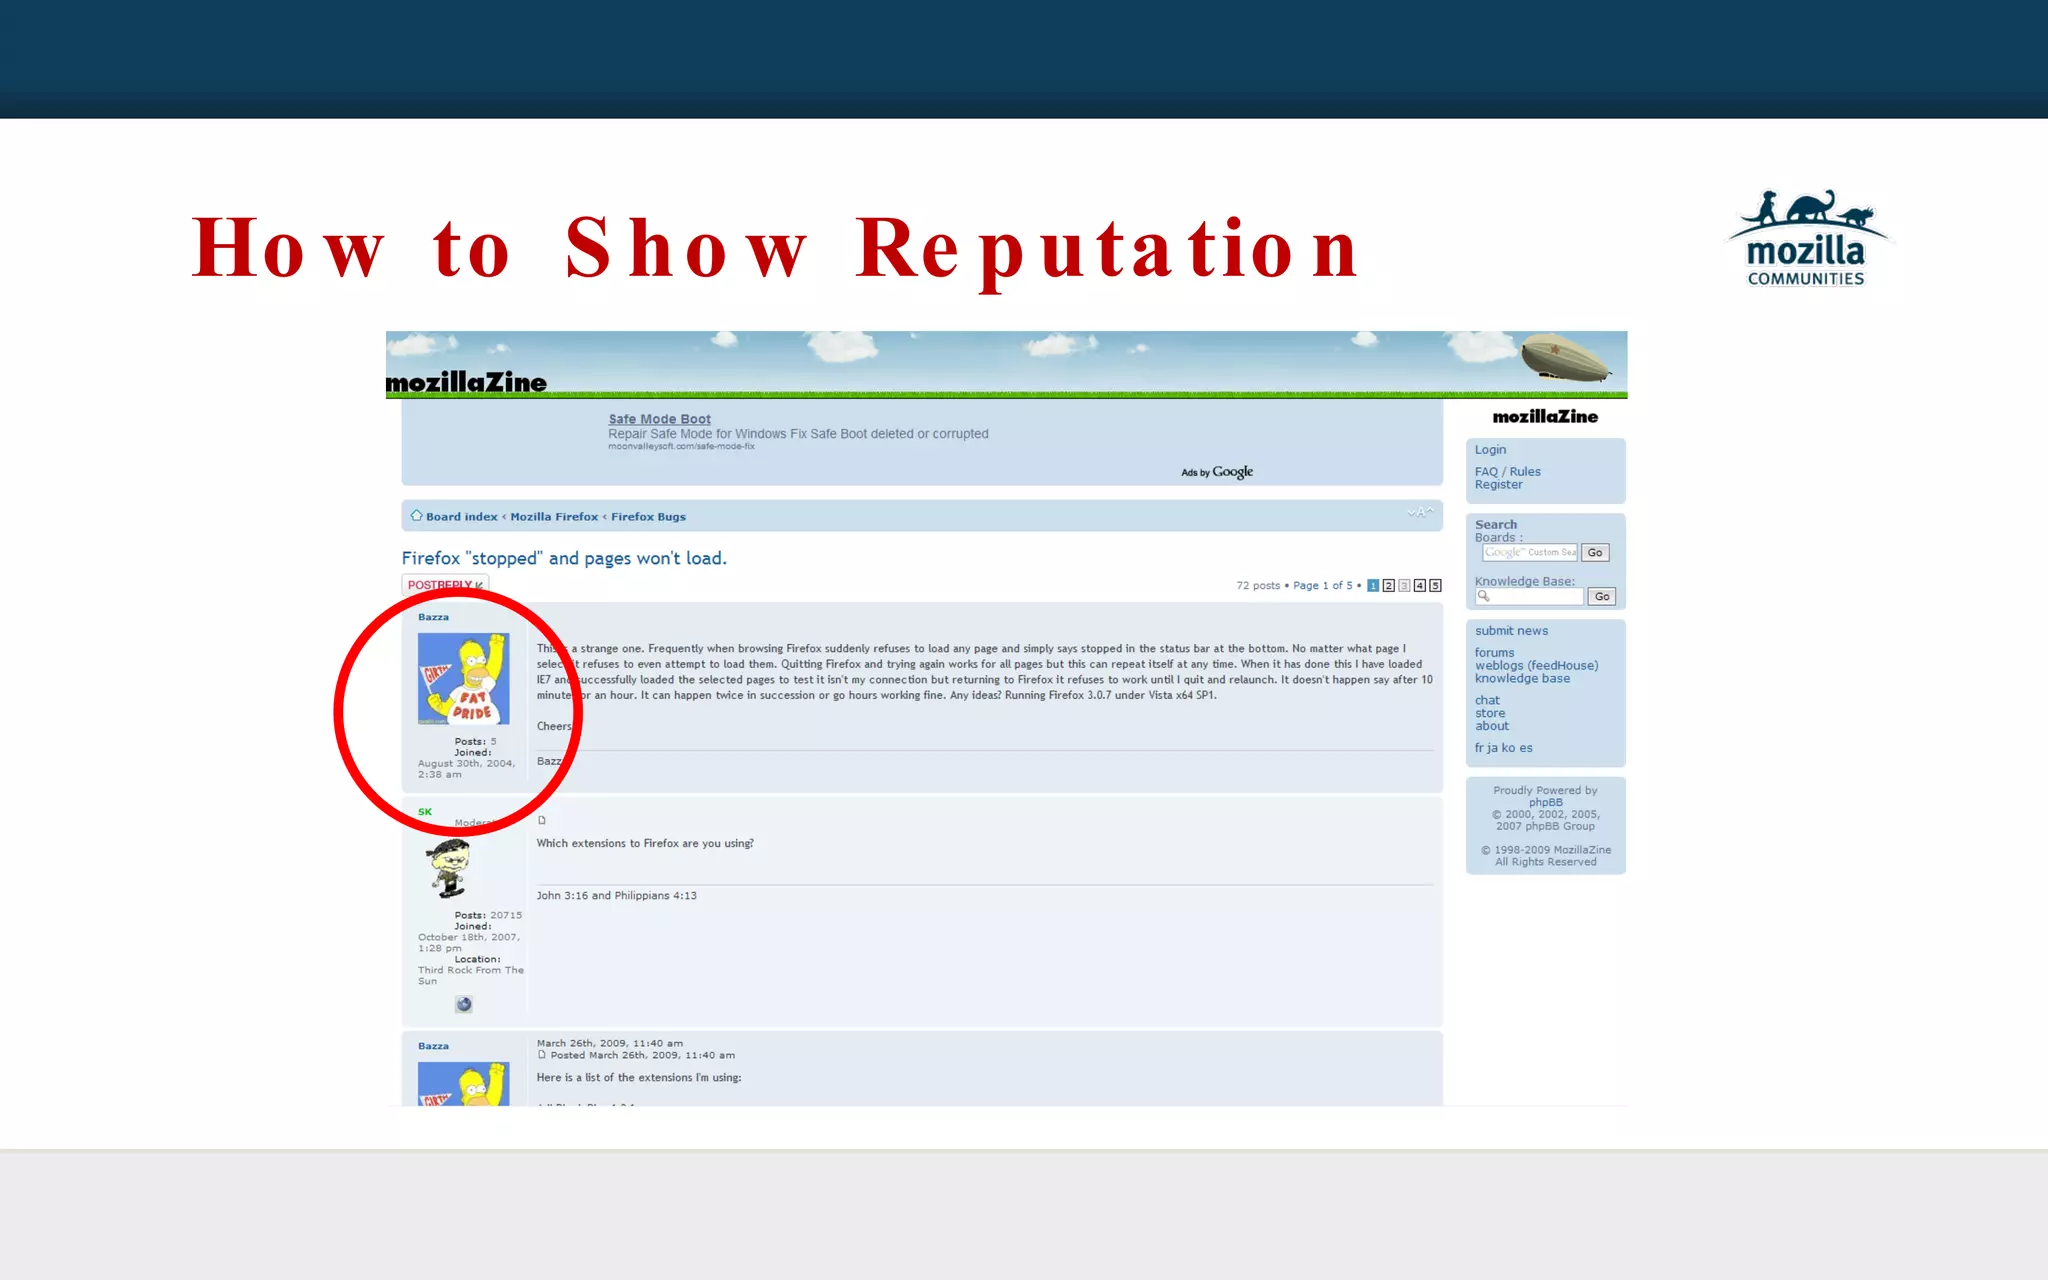Open the thread title link

(x=564, y=558)
